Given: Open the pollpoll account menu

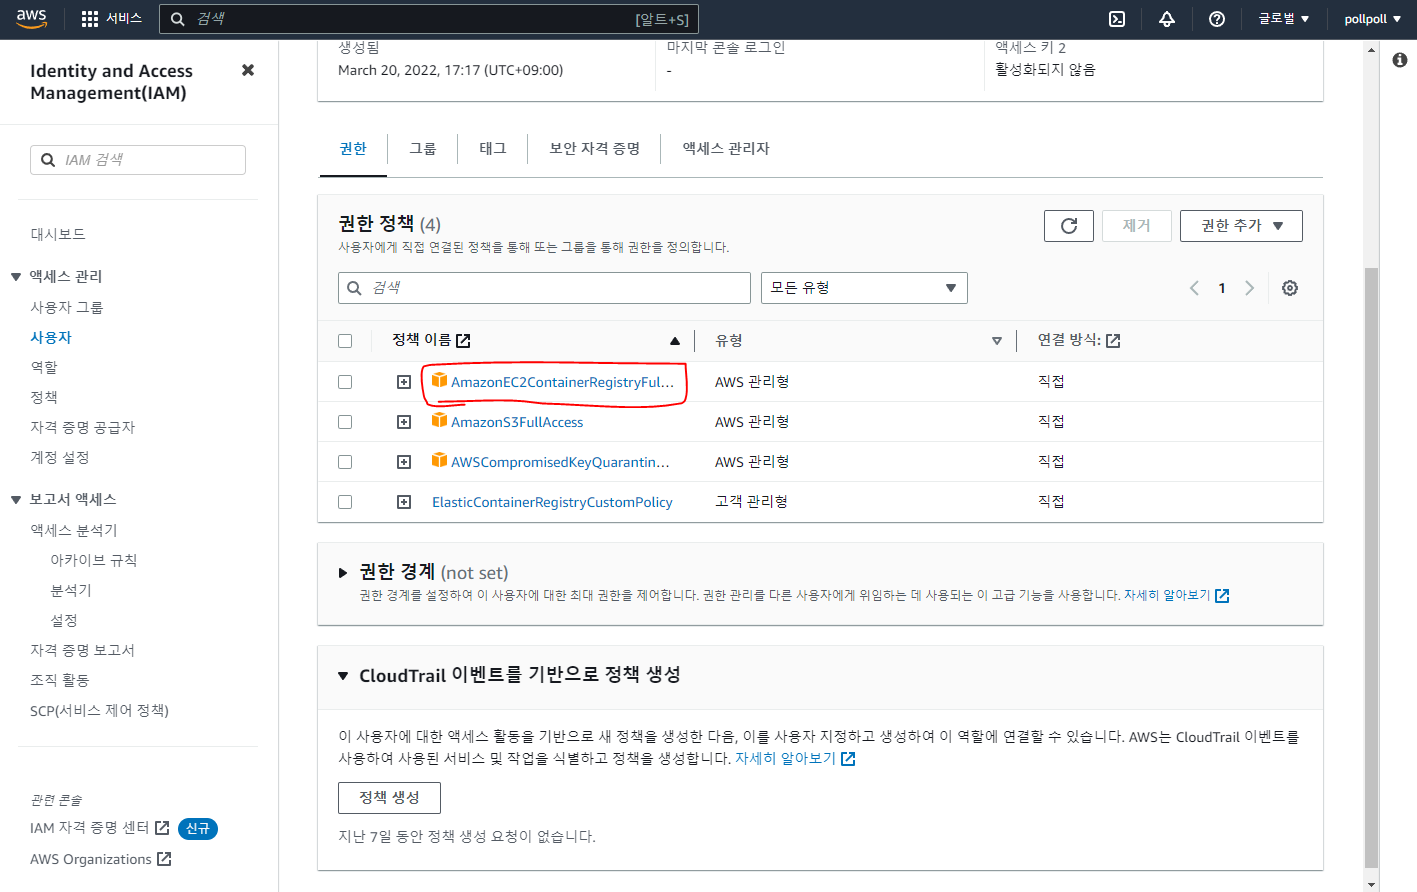Looking at the screenshot, I should (x=1372, y=19).
